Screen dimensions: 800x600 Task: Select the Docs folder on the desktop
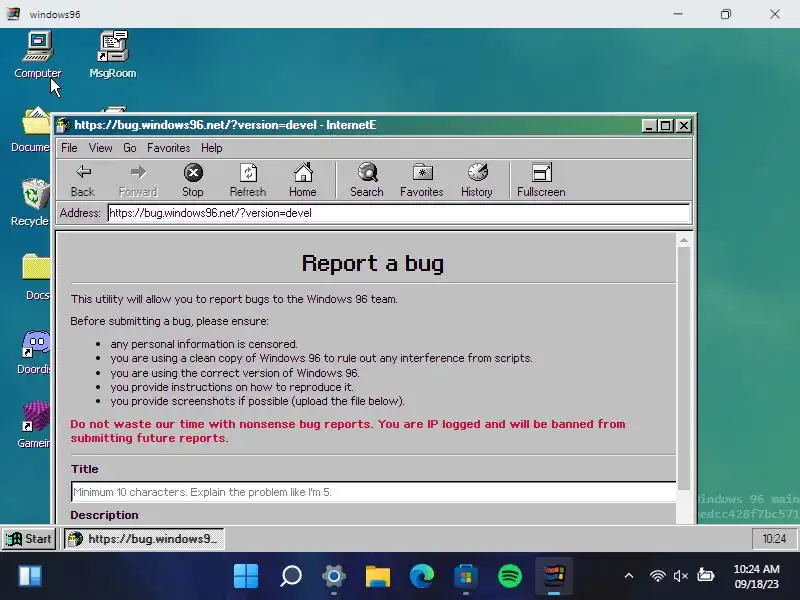(x=36, y=277)
